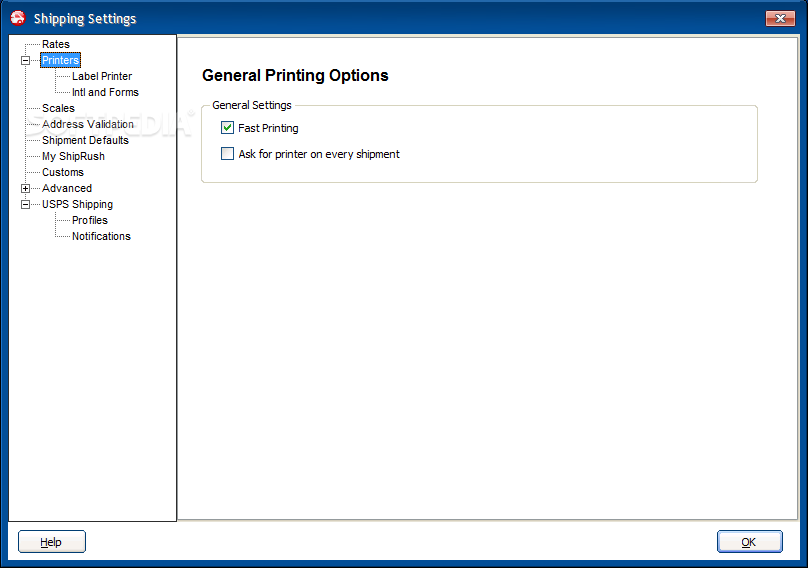Collapse the Printers tree node

tap(25, 60)
